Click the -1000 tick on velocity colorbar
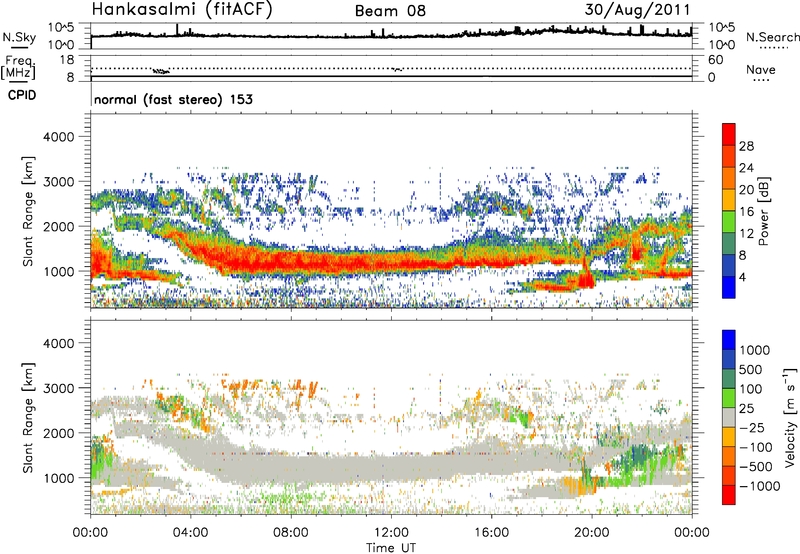This screenshot has height=554, width=800. (x=759, y=486)
